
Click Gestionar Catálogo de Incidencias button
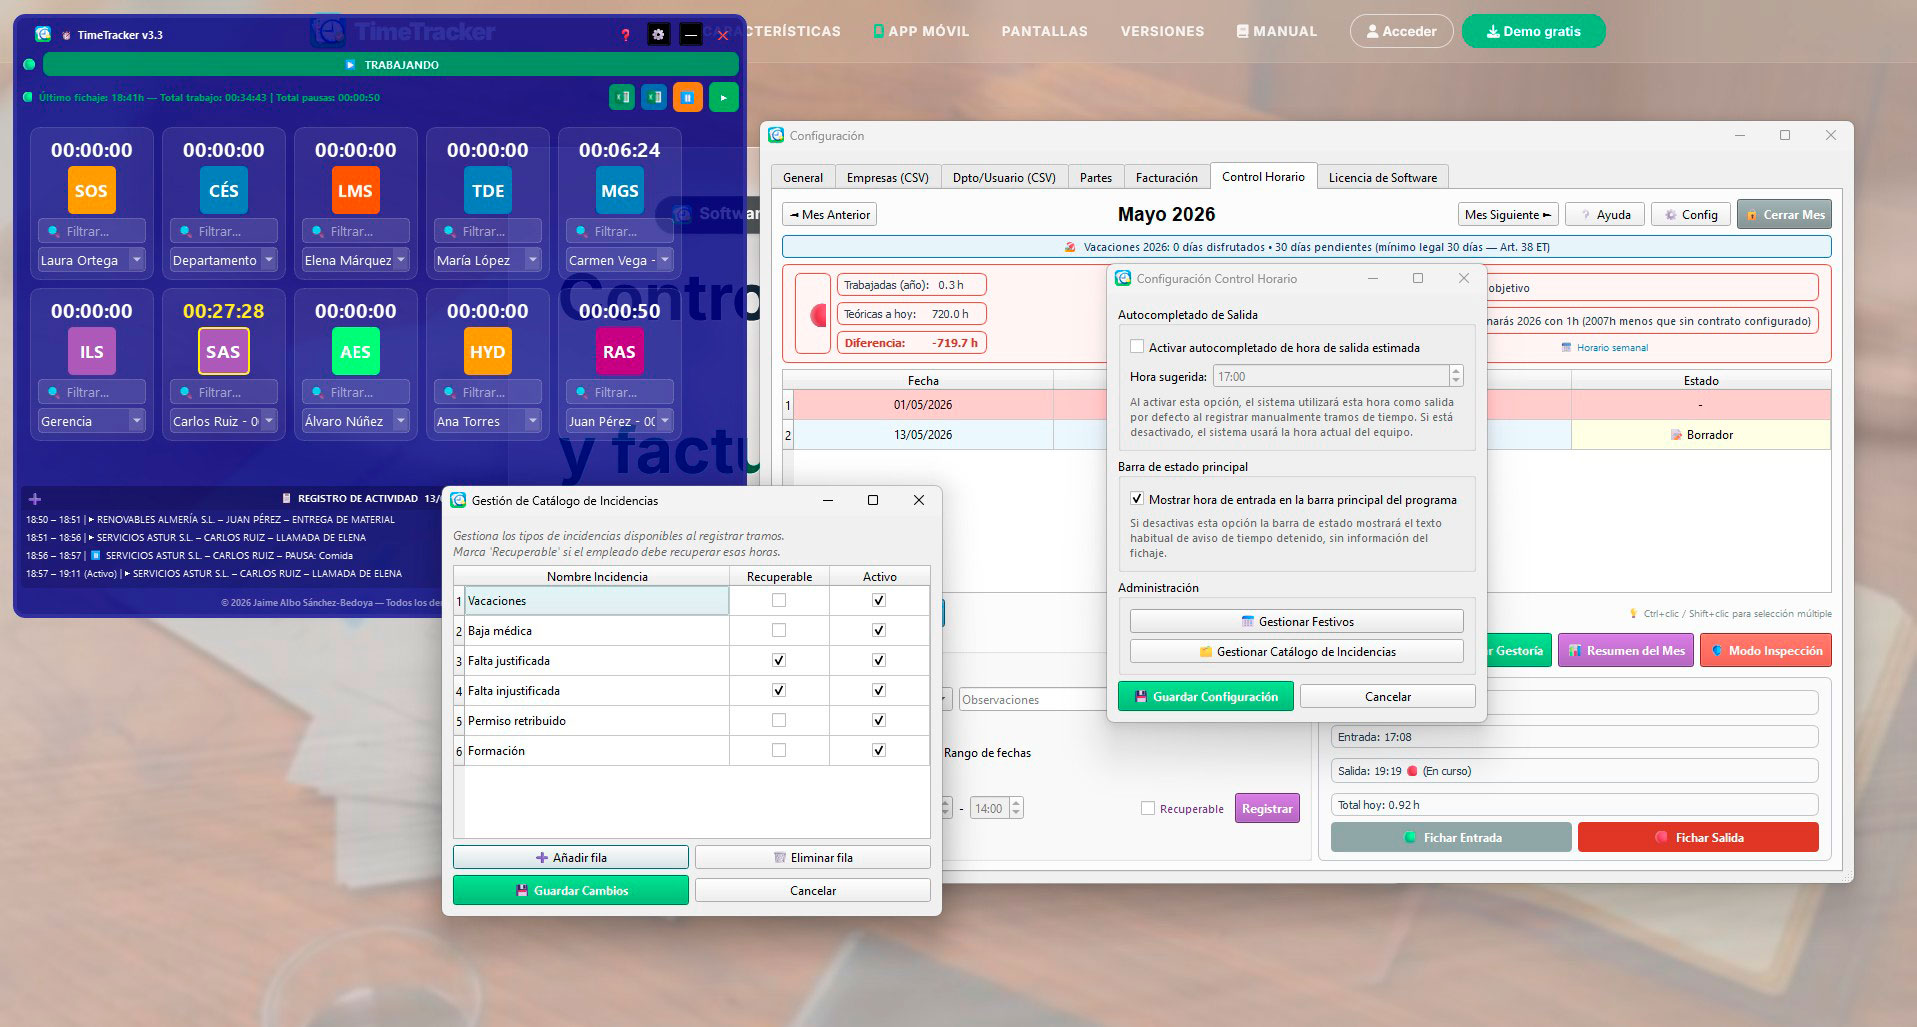[1297, 651]
